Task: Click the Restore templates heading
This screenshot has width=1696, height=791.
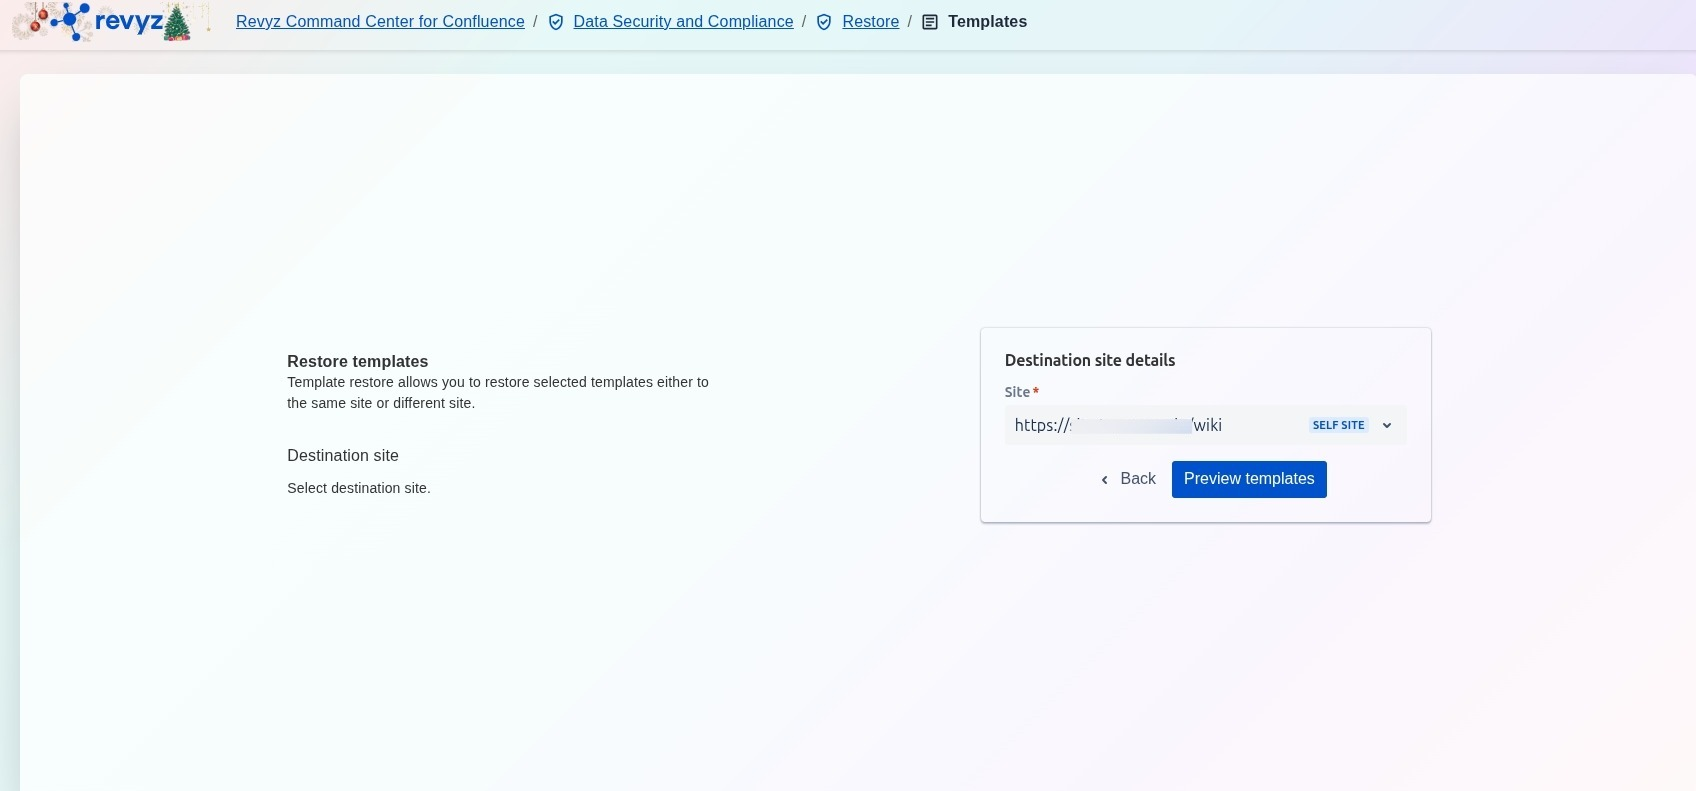Action: click(x=357, y=361)
